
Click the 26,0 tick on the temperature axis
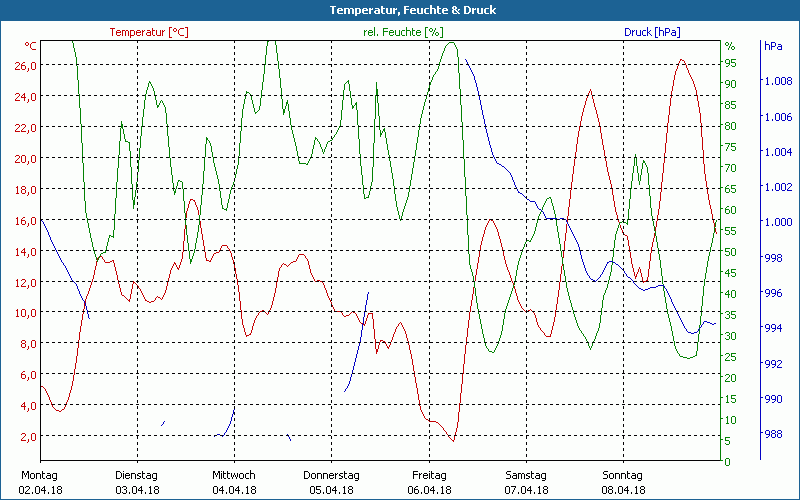pos(25,65)
